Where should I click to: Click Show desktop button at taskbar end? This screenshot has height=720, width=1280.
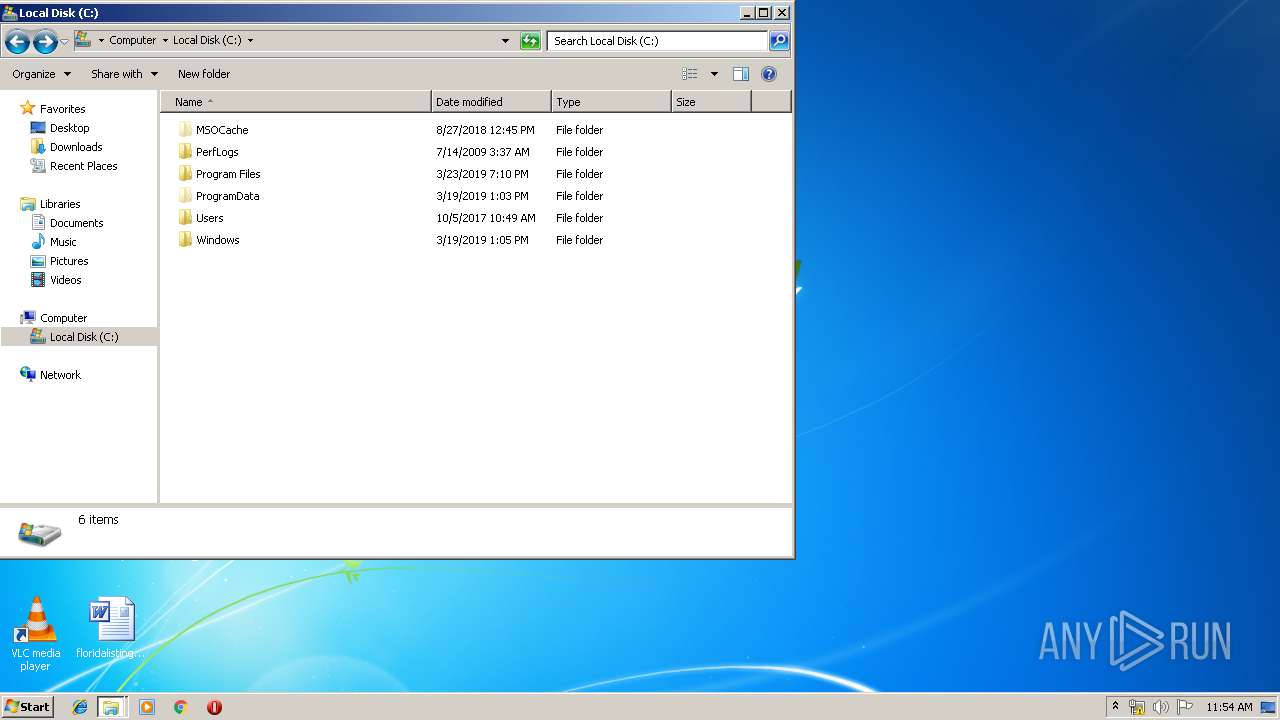(x=1269, y=707)
